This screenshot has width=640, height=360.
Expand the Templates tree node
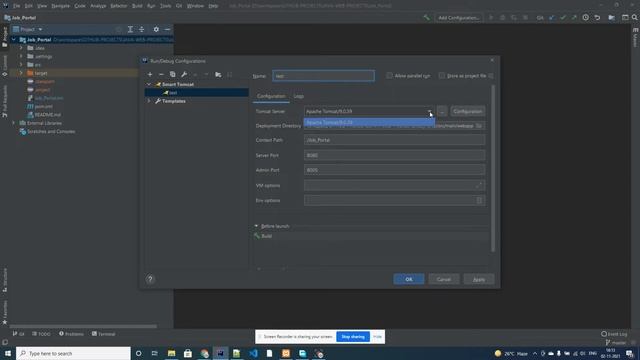tap(149, 101)
